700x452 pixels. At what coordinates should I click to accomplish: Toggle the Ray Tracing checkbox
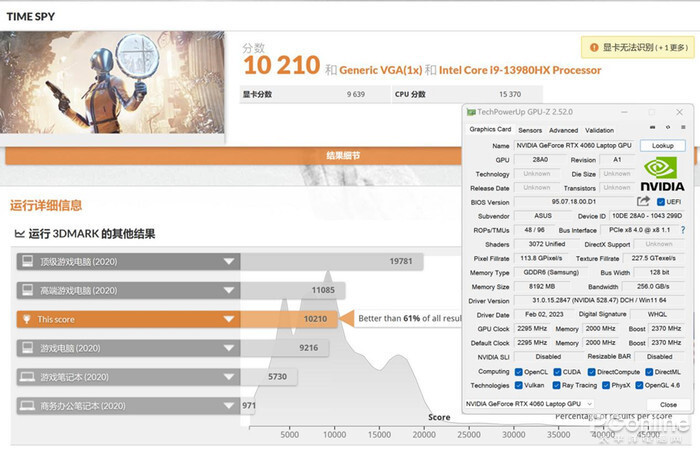click(556, 385)
